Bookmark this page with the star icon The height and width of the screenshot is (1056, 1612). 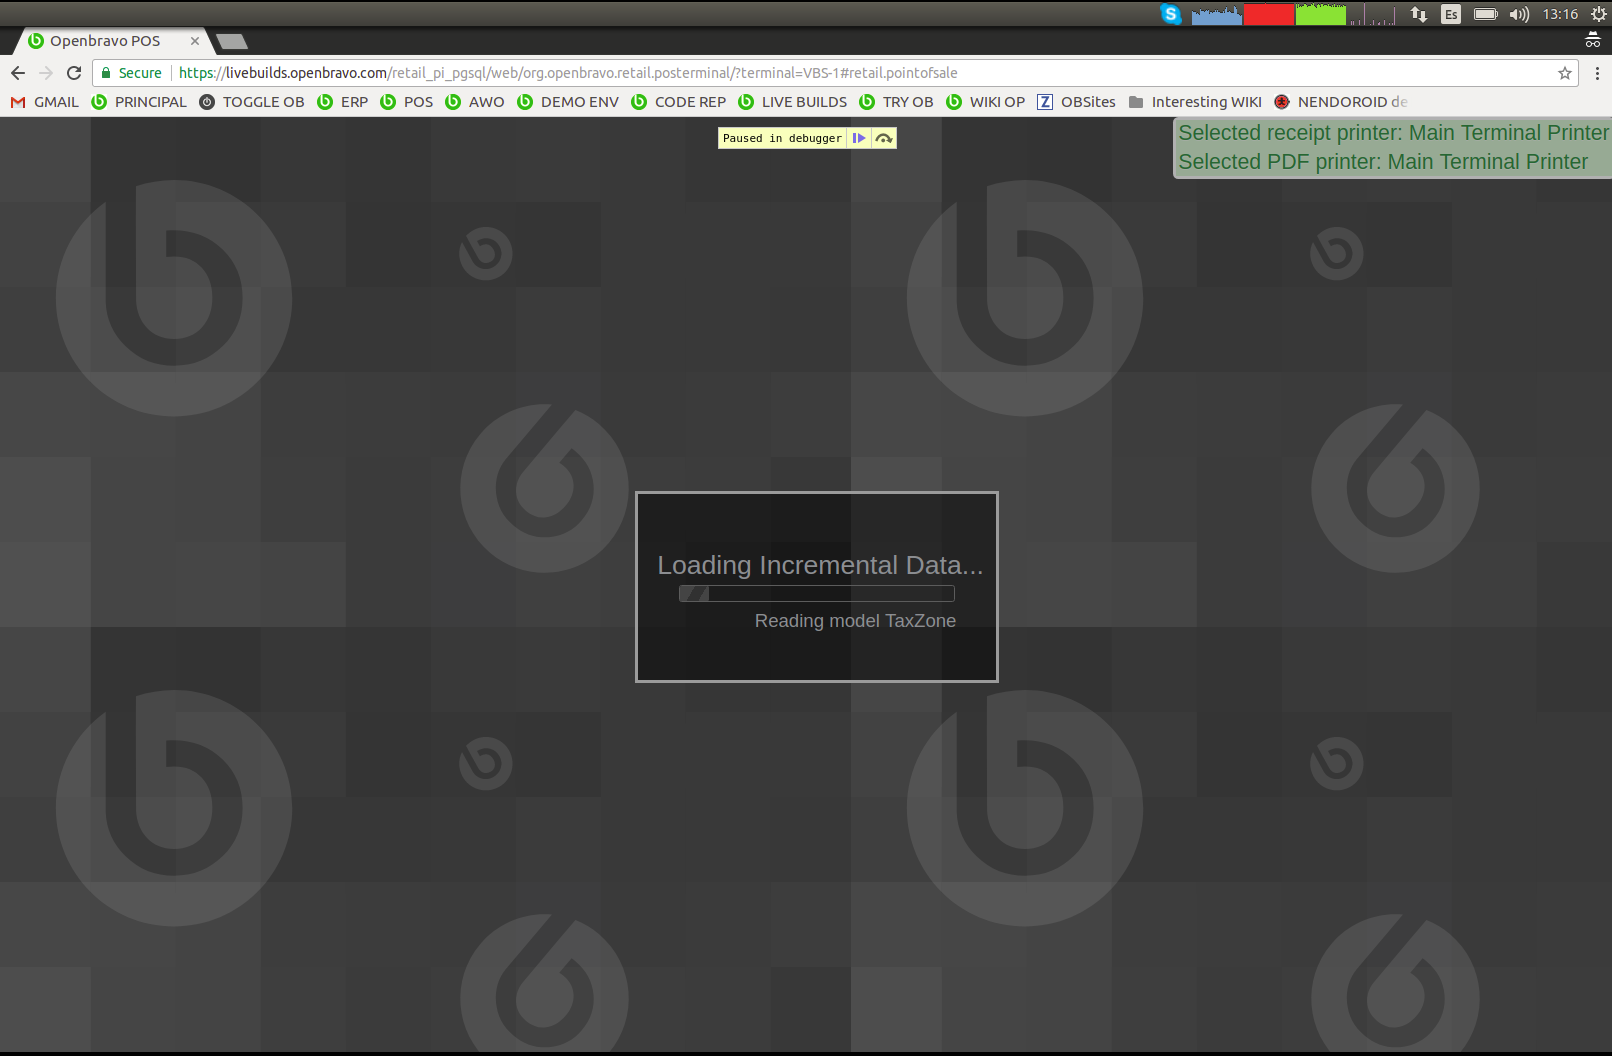pyautogui.click(x=1565, y=73)
